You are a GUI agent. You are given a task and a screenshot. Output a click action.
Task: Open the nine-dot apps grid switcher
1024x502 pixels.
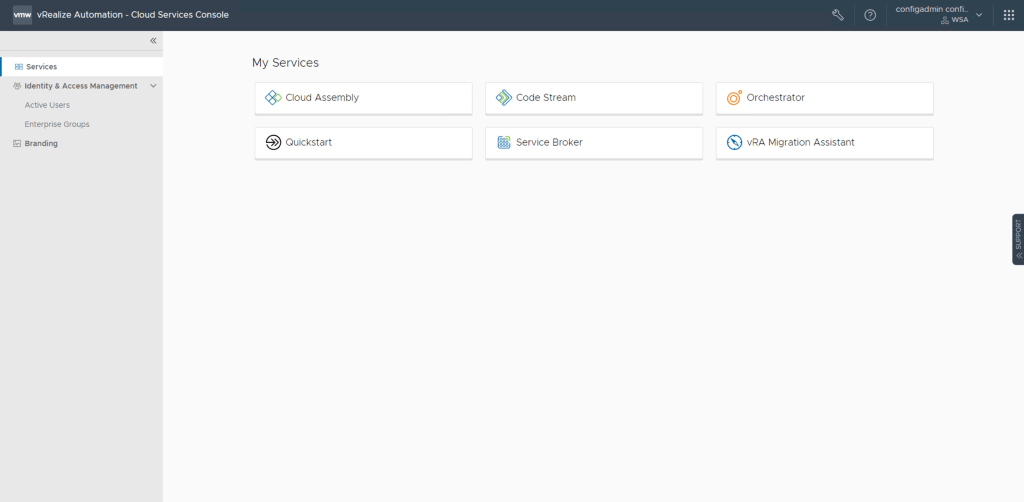[1008, 15]
